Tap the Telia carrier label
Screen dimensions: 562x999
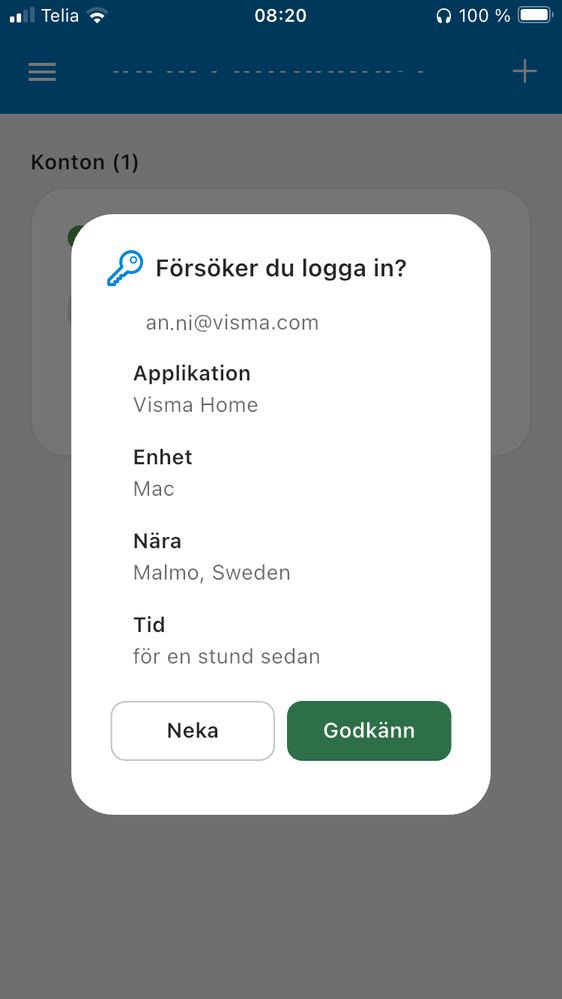click(61, 16)
